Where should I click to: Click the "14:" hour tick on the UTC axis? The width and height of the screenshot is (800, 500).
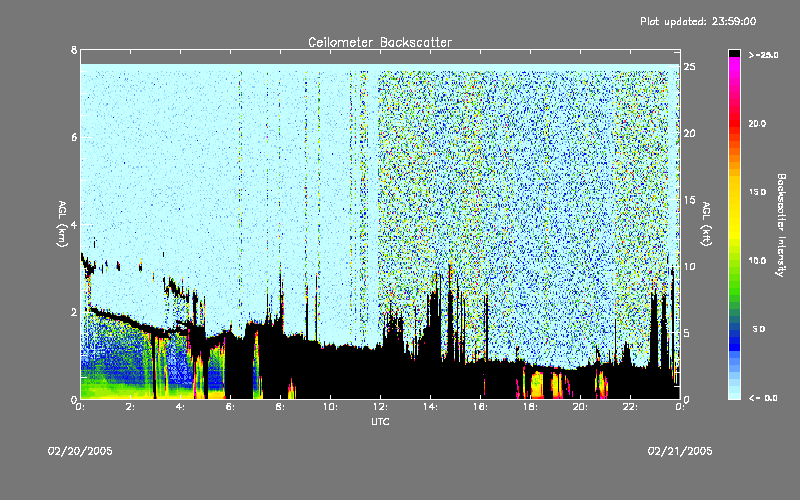(x=430, y=407)
